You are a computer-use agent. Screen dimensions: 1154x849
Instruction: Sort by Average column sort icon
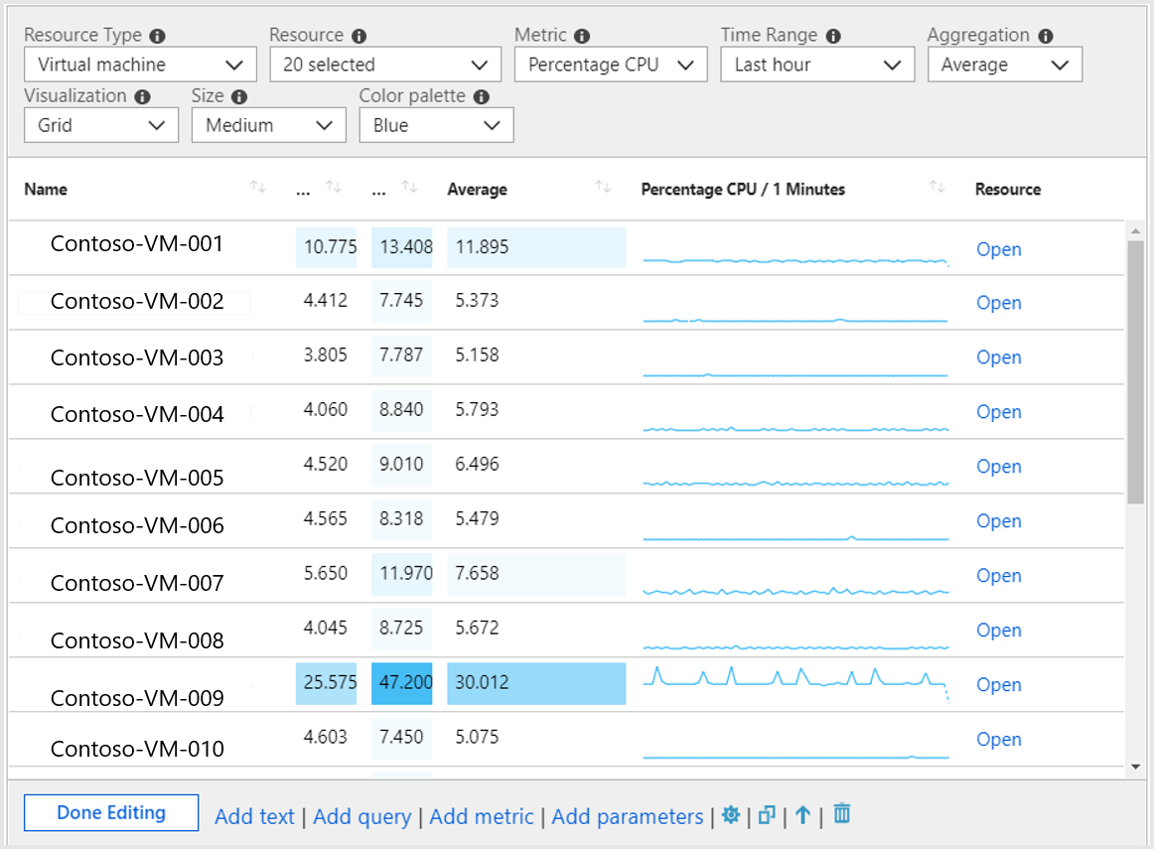pos(603,188)
